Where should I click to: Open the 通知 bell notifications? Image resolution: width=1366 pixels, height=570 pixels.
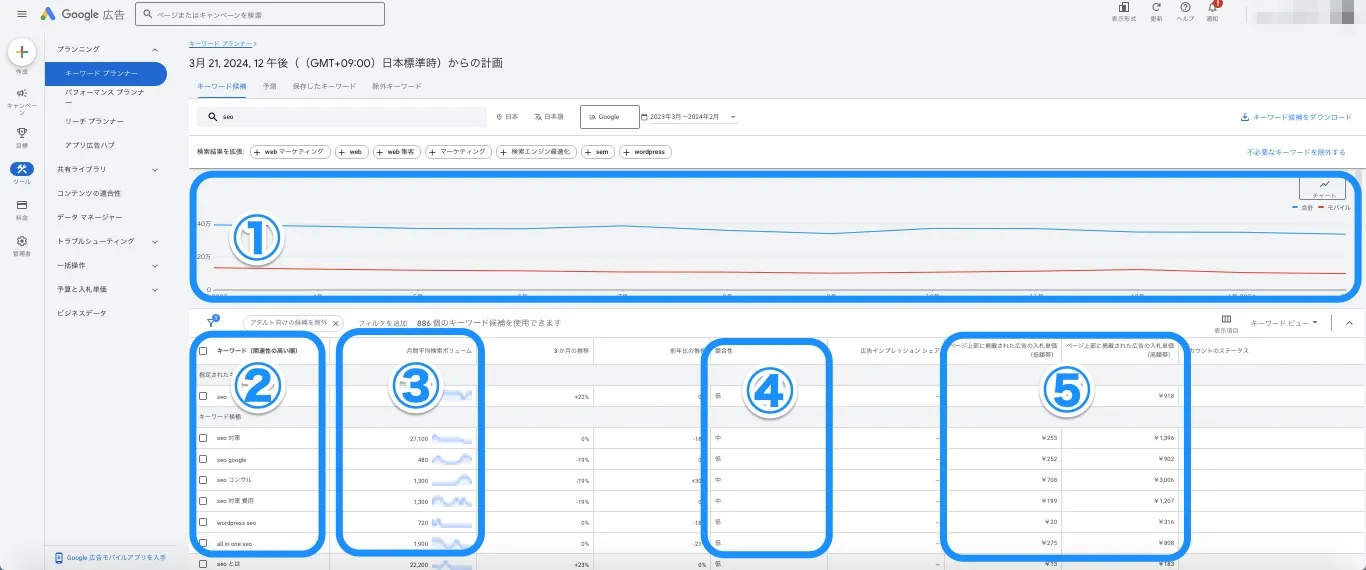1212,8
